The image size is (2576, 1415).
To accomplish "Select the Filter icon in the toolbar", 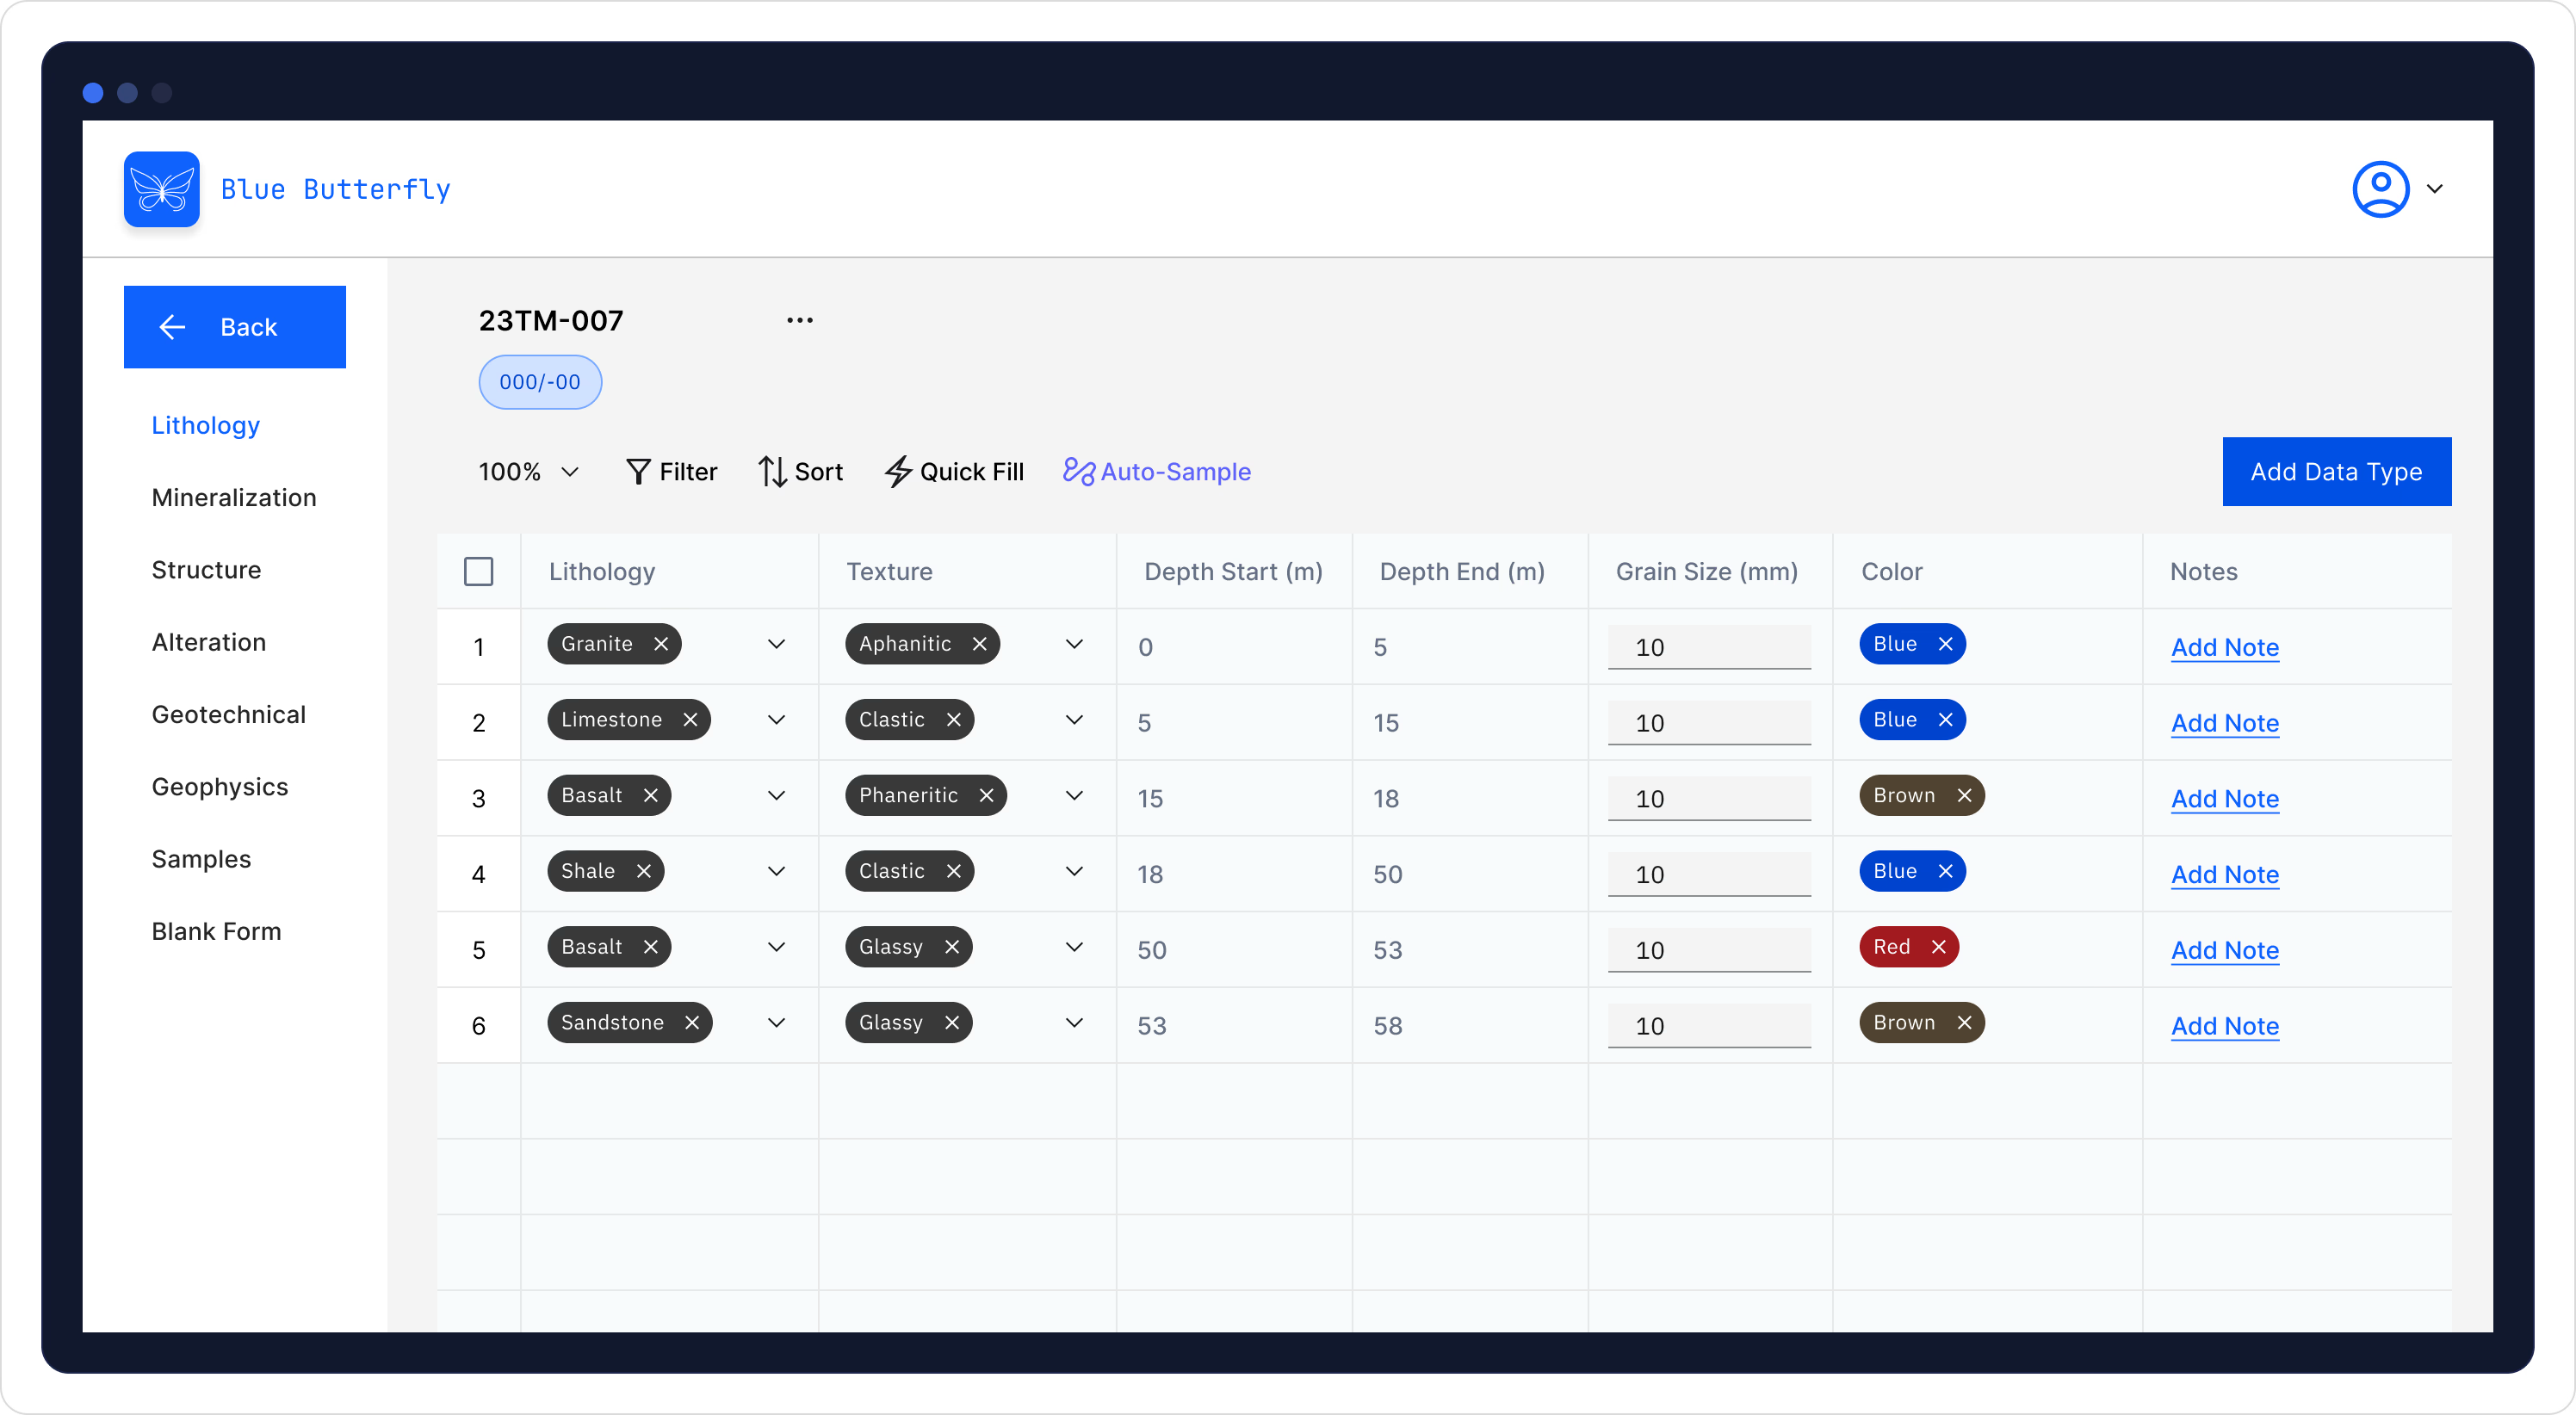I will pyautogui.click(x=639, y=471).
